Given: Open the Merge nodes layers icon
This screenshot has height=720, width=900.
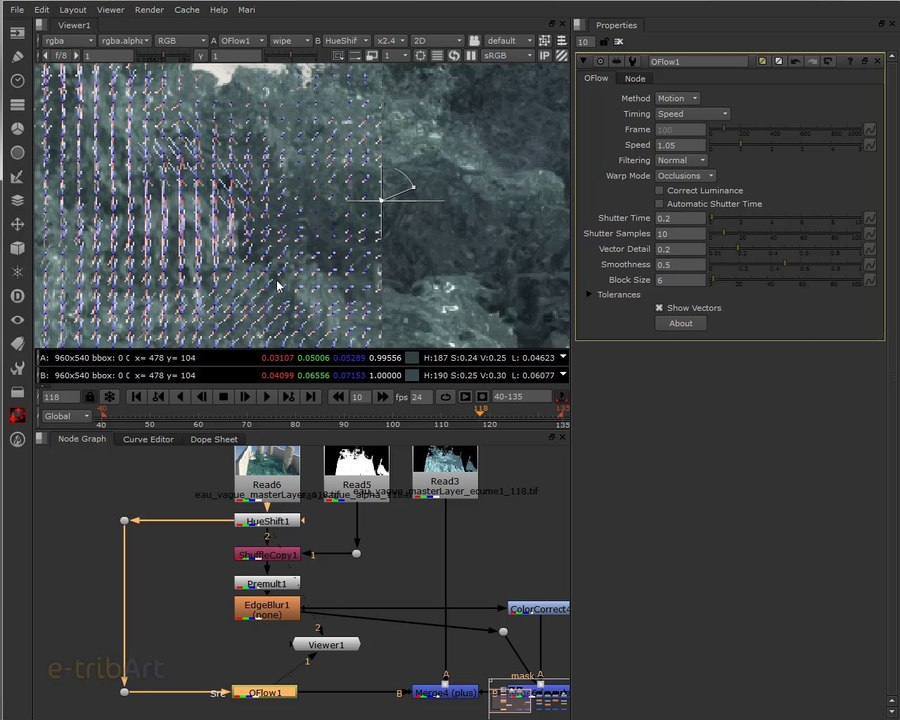Looking at the screenshot, I should 17,200.
